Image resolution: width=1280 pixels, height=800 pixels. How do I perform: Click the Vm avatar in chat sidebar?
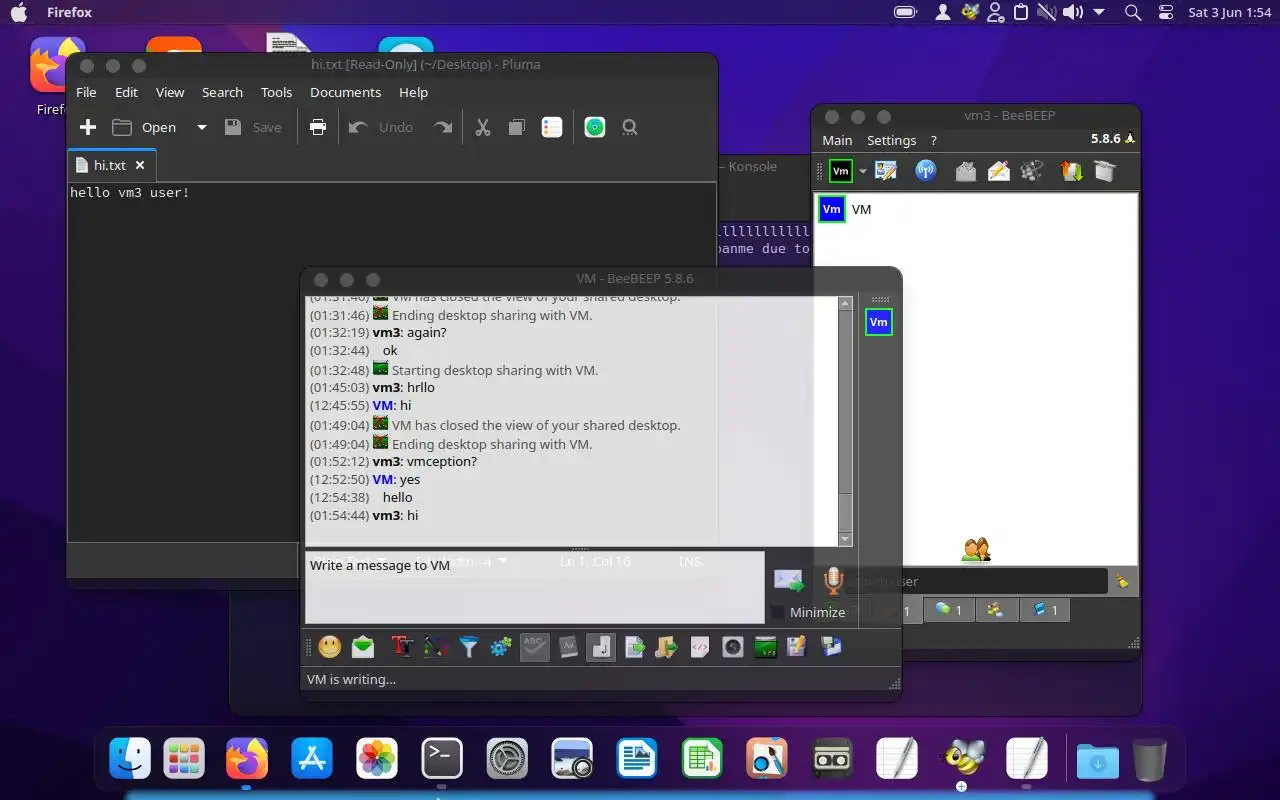point(878,322)
